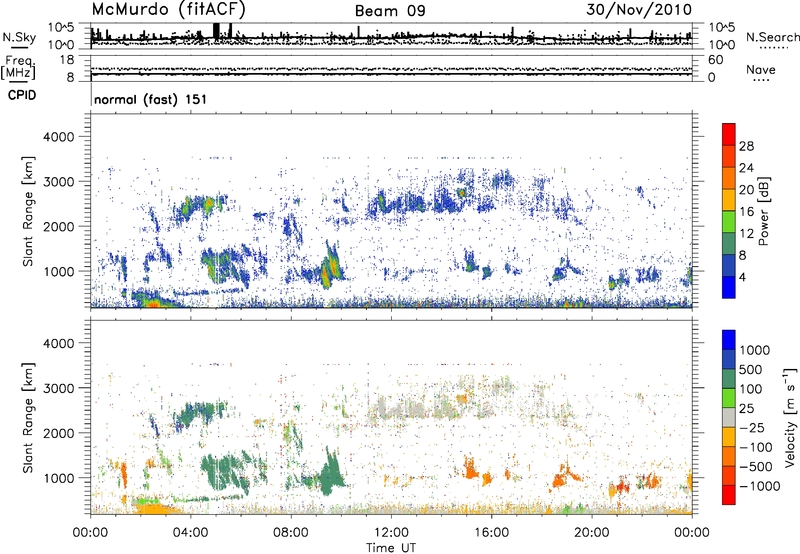Click the 'Time UT' axis title

coord(391,548)
